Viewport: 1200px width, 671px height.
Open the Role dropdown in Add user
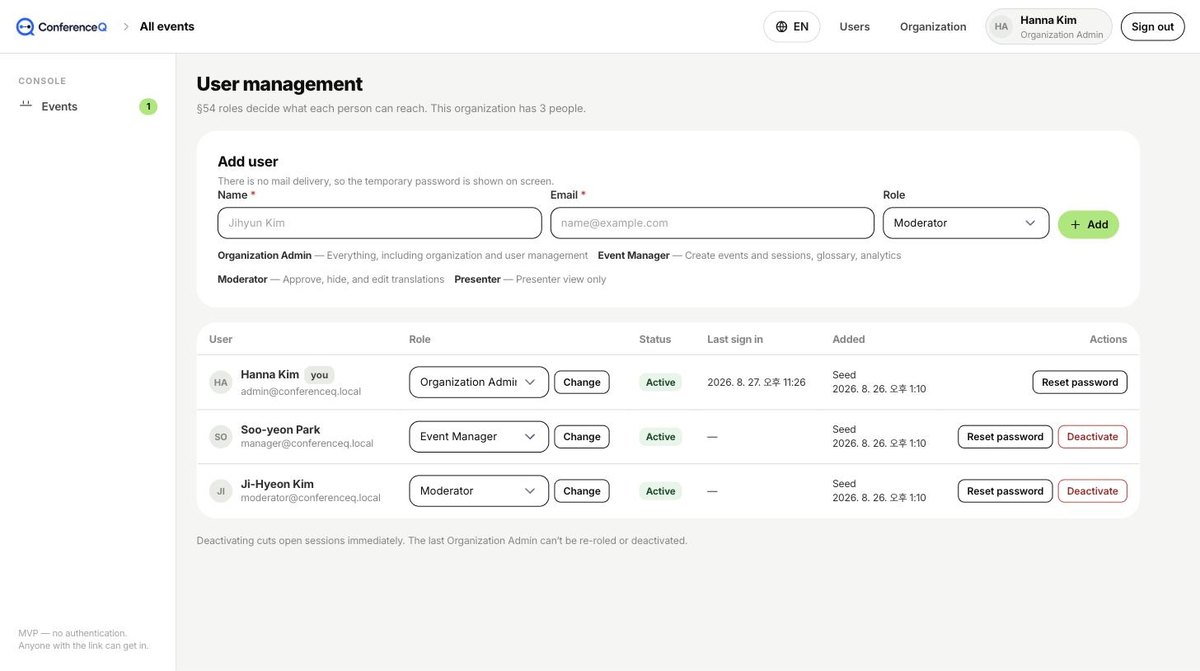[x=966, y=223]
